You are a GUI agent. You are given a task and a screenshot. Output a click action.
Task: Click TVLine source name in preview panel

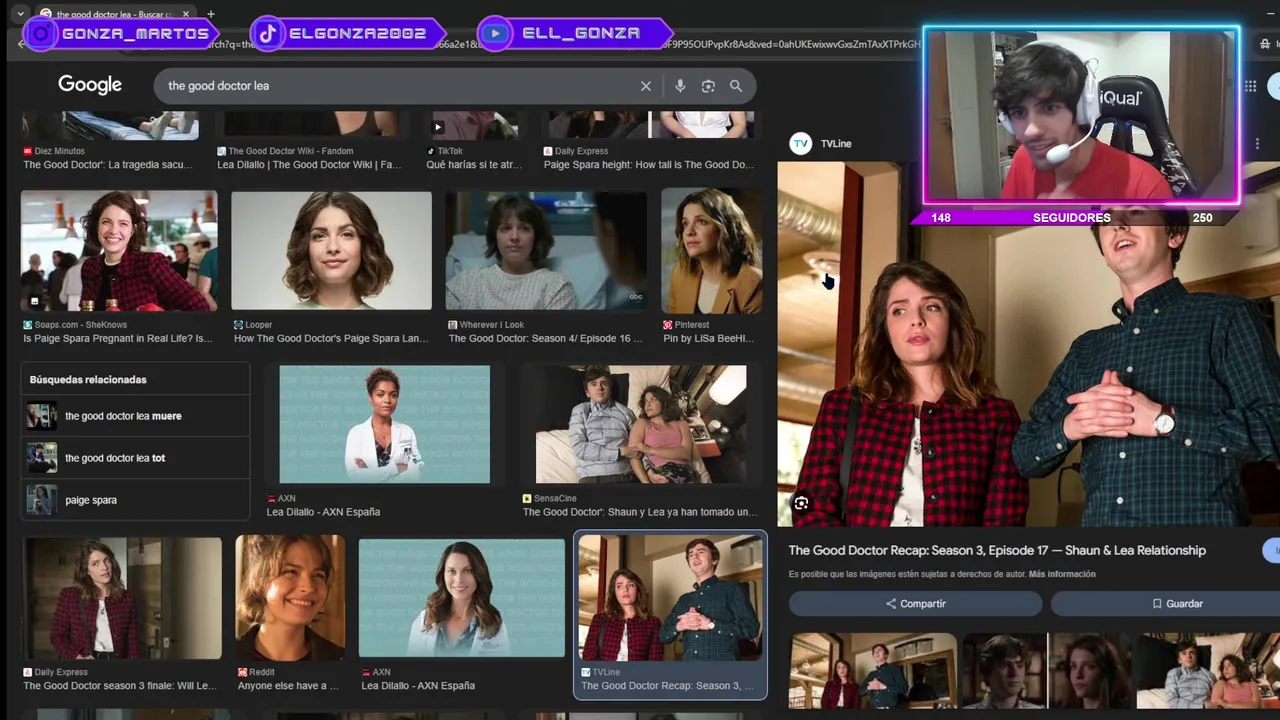coord(836,144)
